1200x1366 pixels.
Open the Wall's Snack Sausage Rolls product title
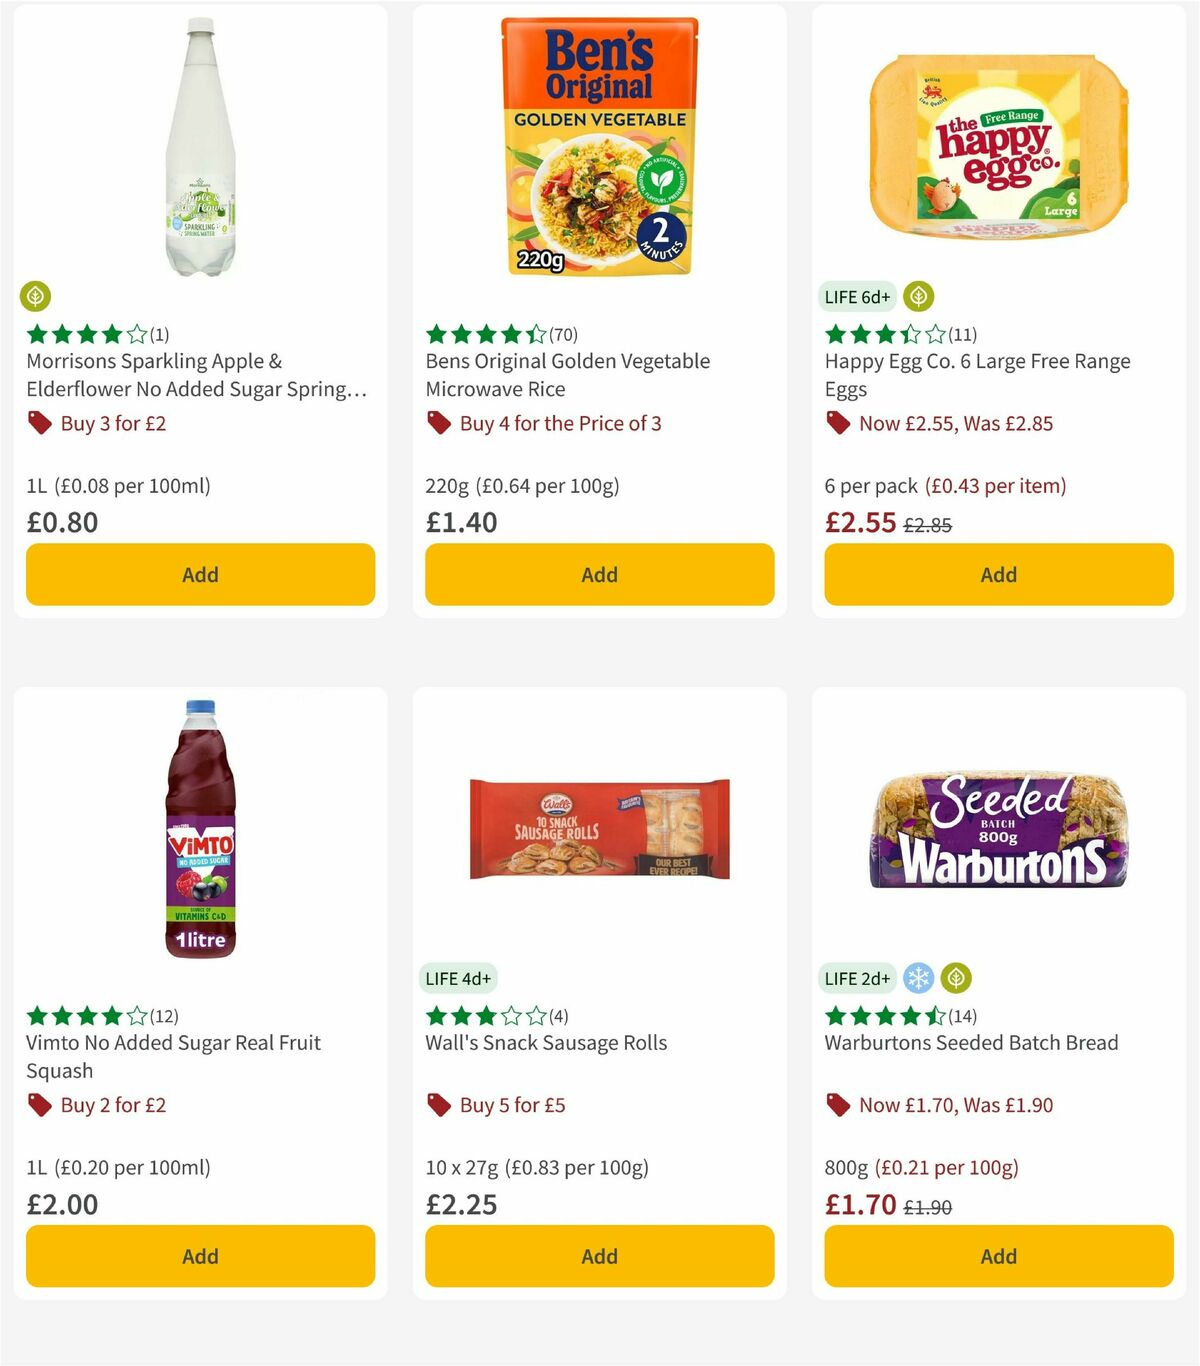[545, 1042]
